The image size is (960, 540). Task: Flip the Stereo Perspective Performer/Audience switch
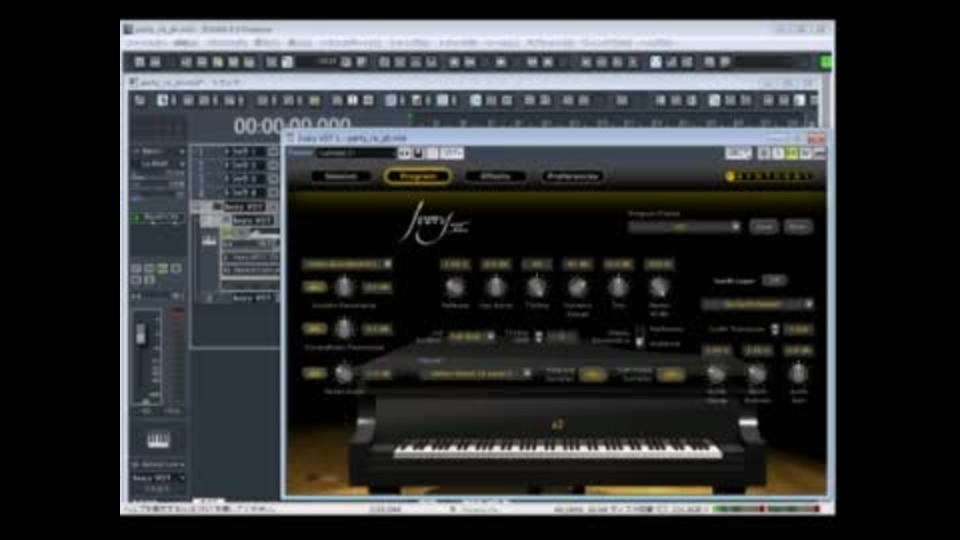point(639,337)
